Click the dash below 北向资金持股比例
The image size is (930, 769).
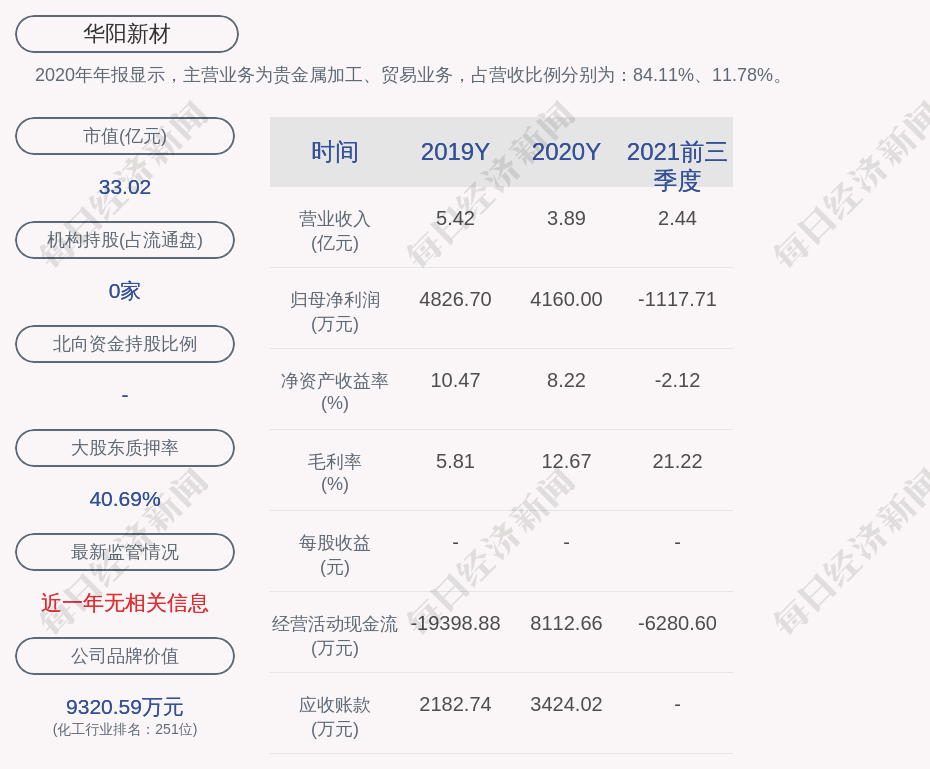[x=125, y=395]
